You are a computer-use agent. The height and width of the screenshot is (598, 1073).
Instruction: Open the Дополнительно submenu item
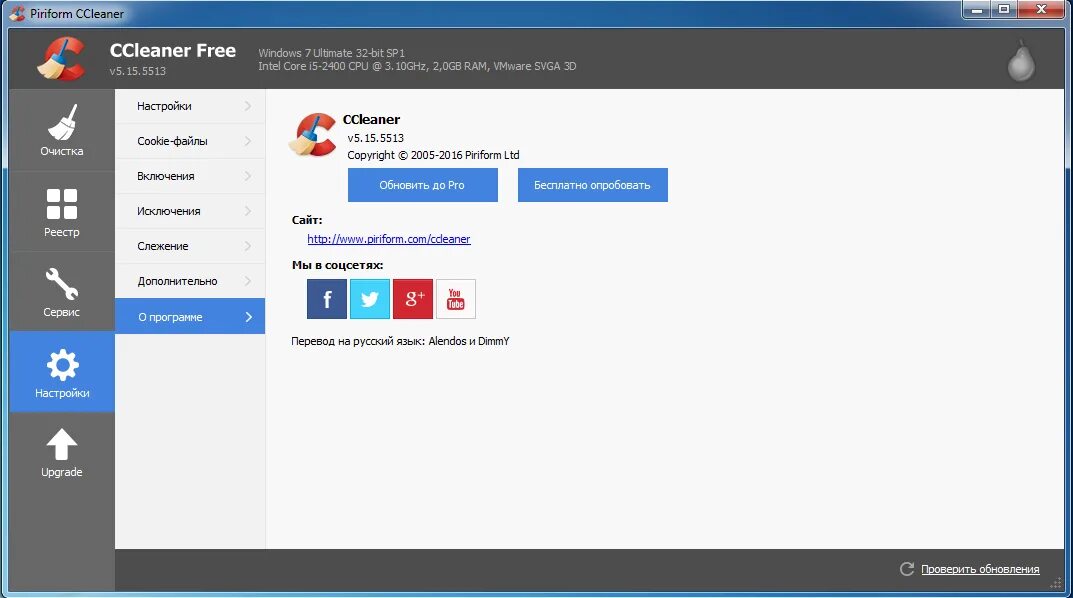tap(190, 281)
